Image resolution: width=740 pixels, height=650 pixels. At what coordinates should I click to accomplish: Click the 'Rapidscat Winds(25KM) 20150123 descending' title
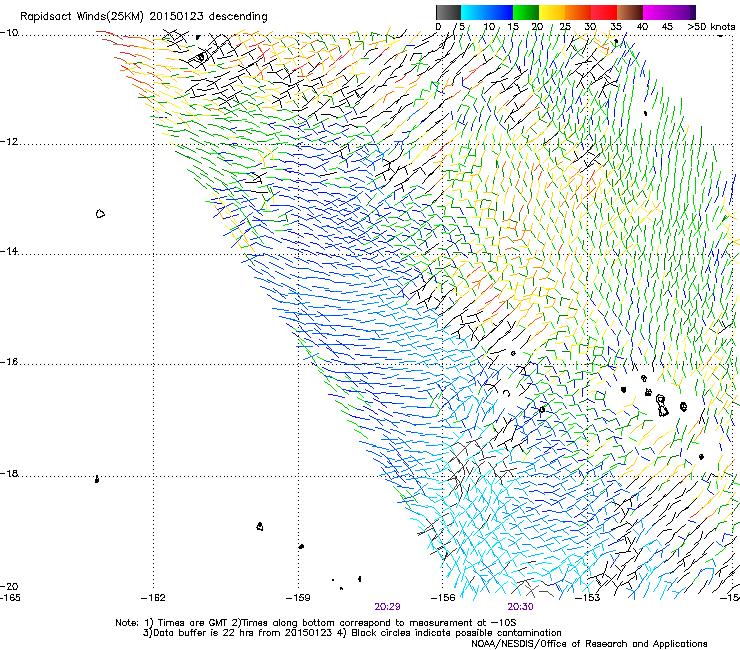coord(143,17)
